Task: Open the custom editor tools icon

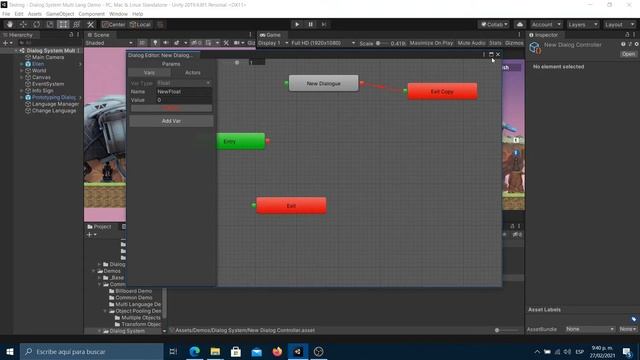Action: (91, 24)
